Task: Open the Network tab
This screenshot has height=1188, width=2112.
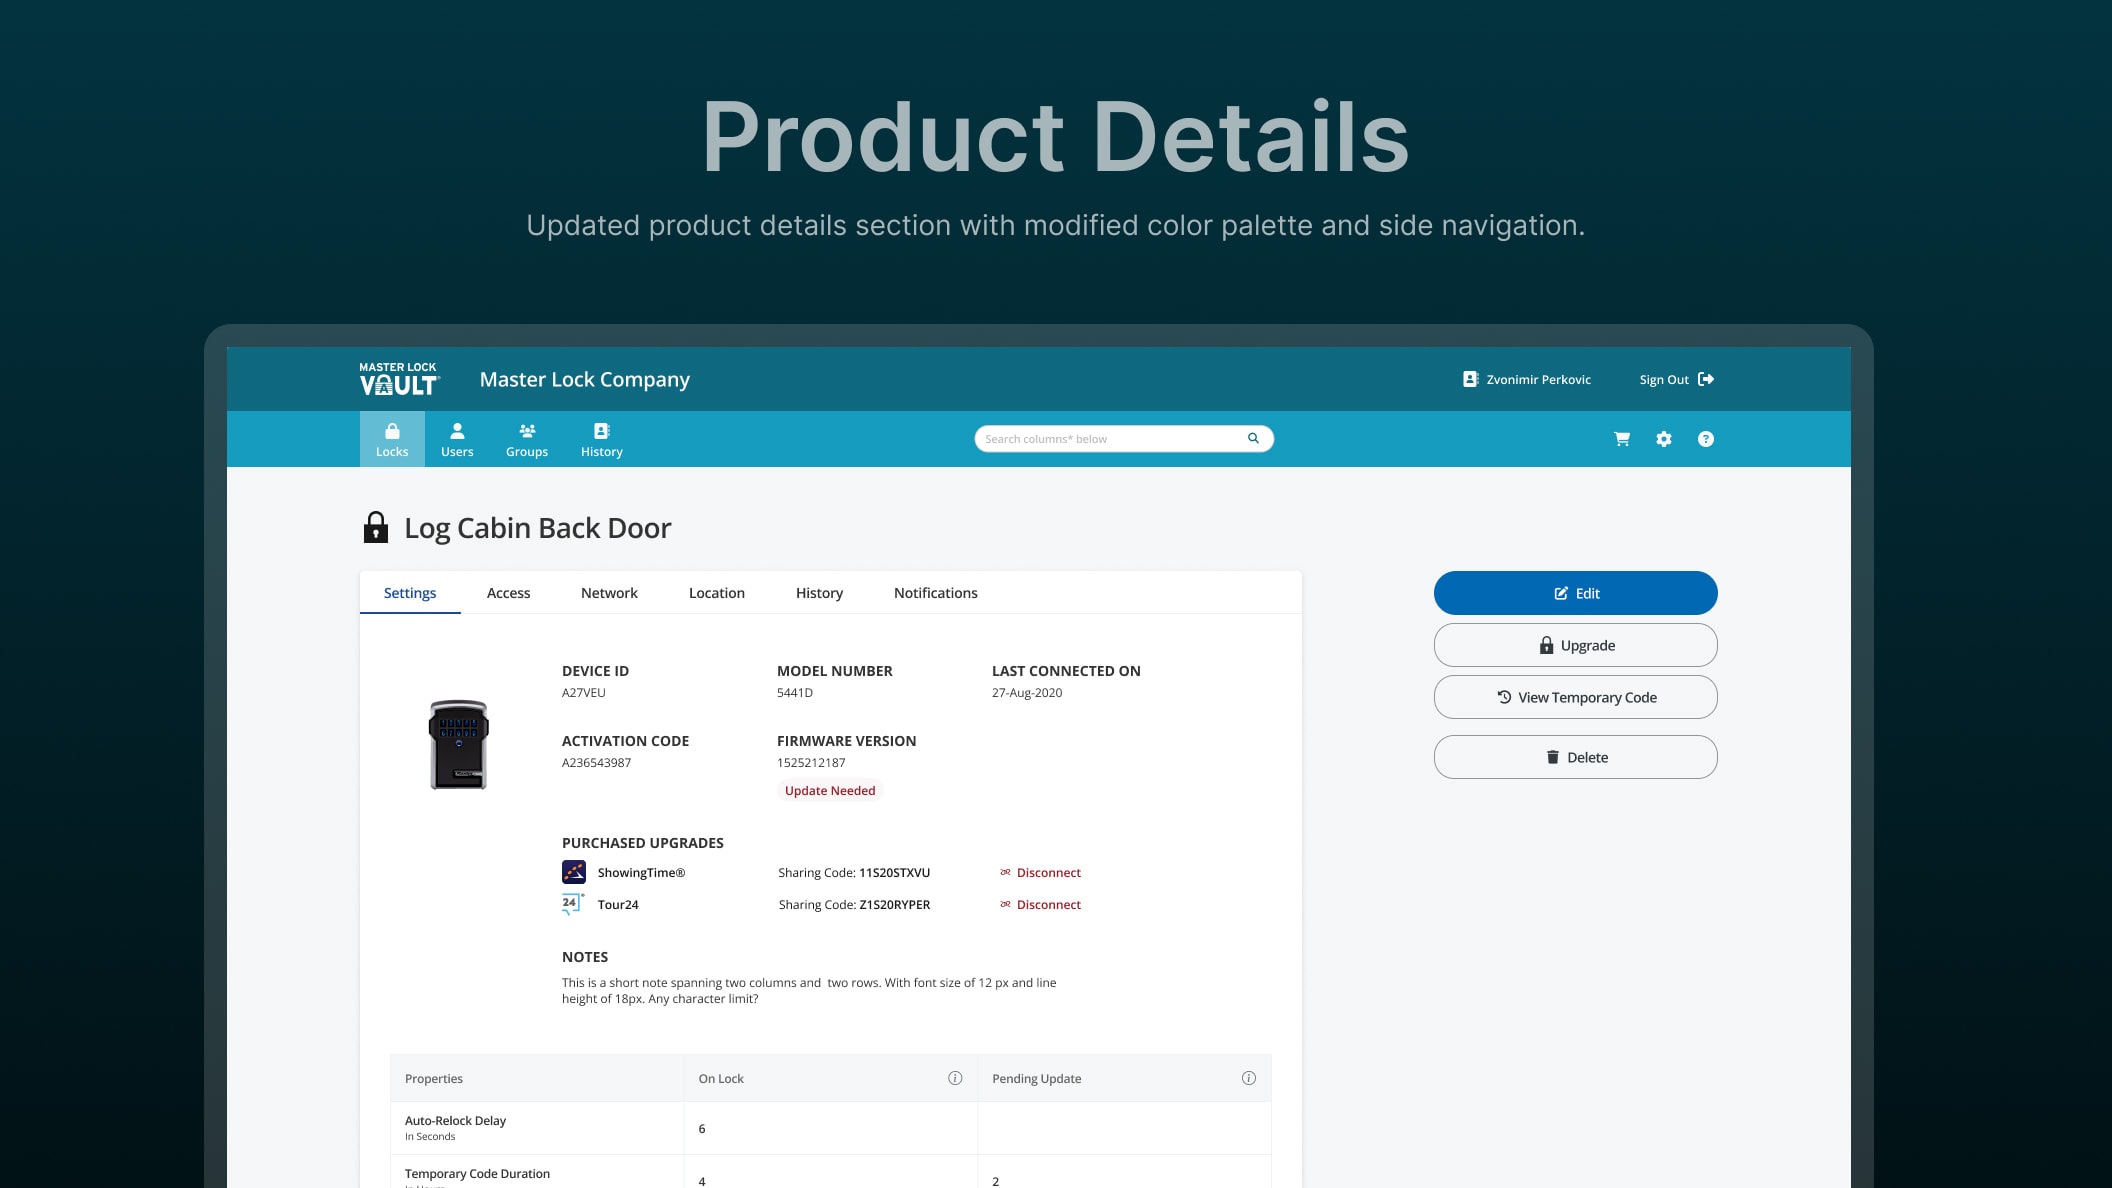Action: (609, 593)
